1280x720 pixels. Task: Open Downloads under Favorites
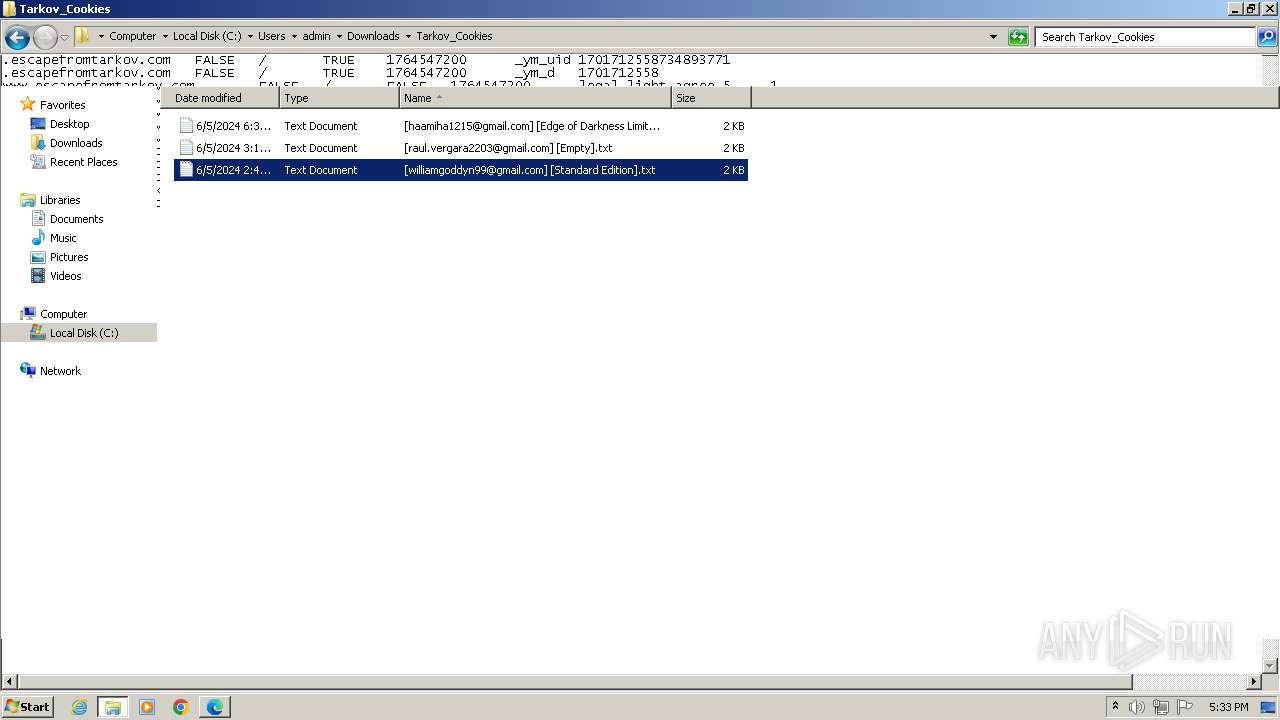point(76,143)
